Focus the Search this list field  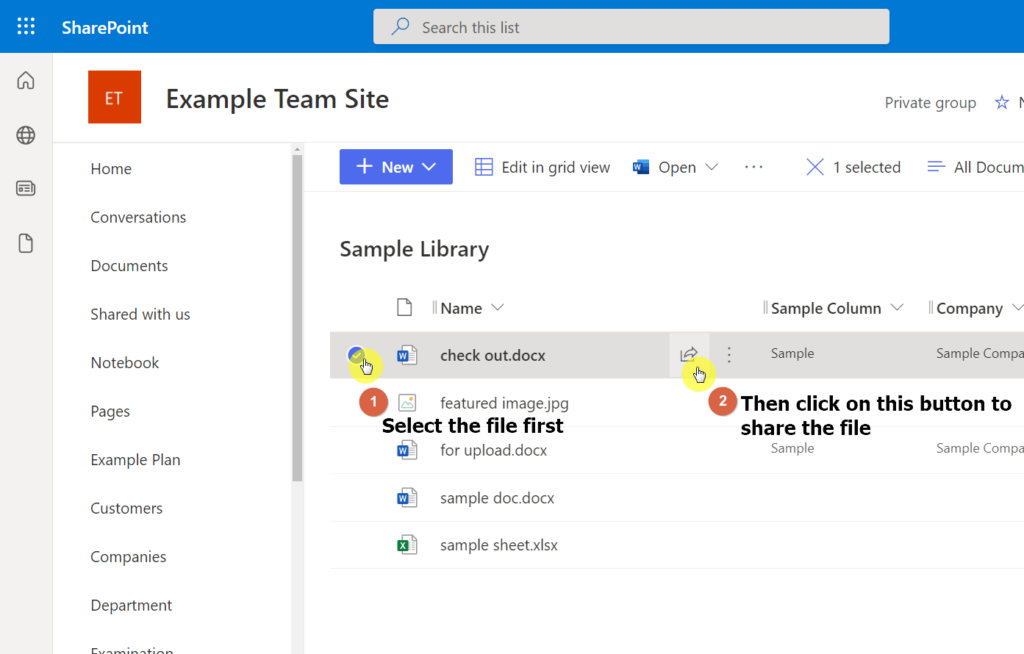tap(631, 27)
